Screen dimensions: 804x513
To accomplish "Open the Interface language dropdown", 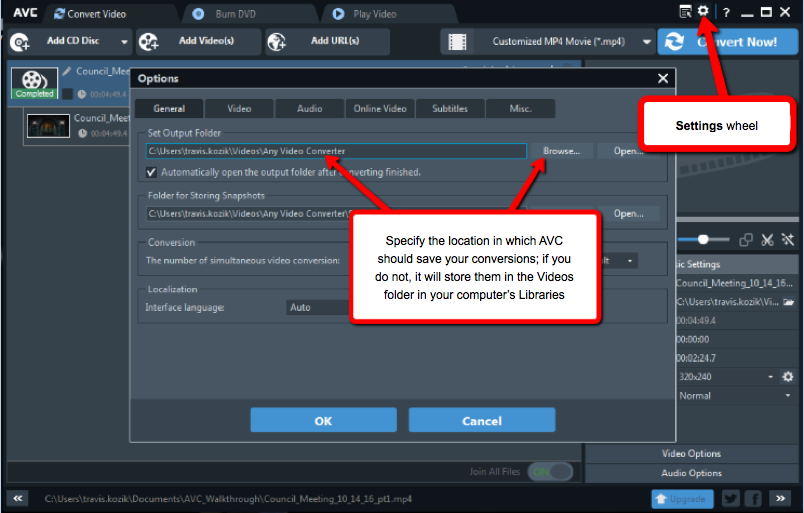I will (x=318, y=307).
